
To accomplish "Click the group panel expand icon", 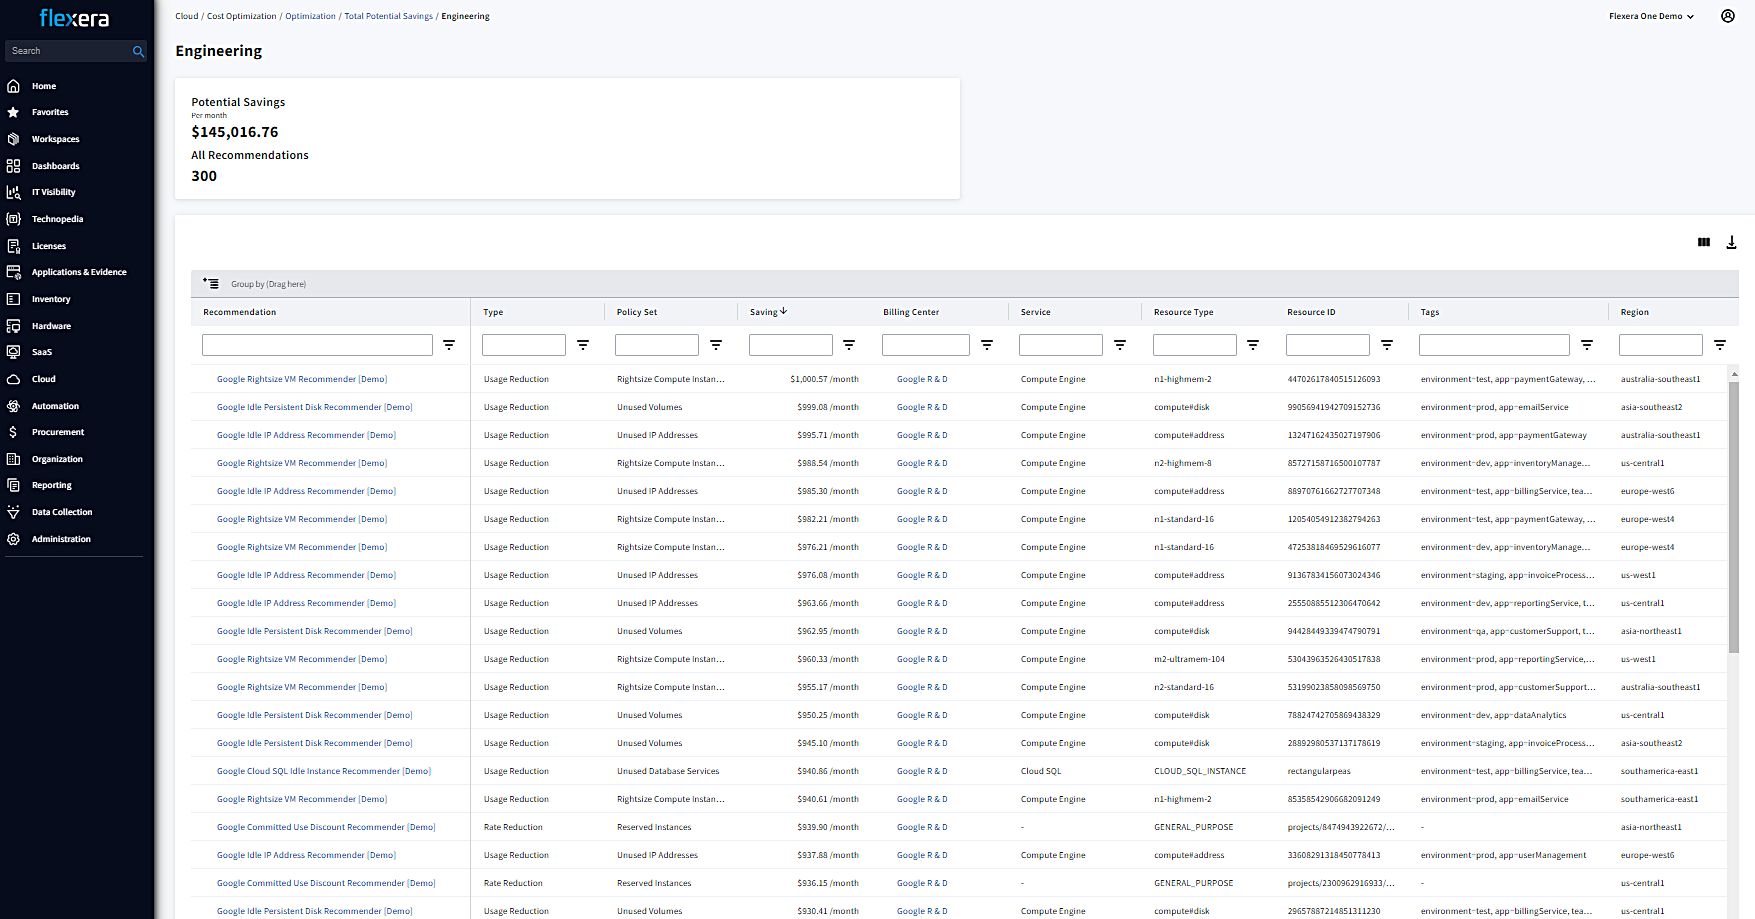I will click(x=211, y=284).
